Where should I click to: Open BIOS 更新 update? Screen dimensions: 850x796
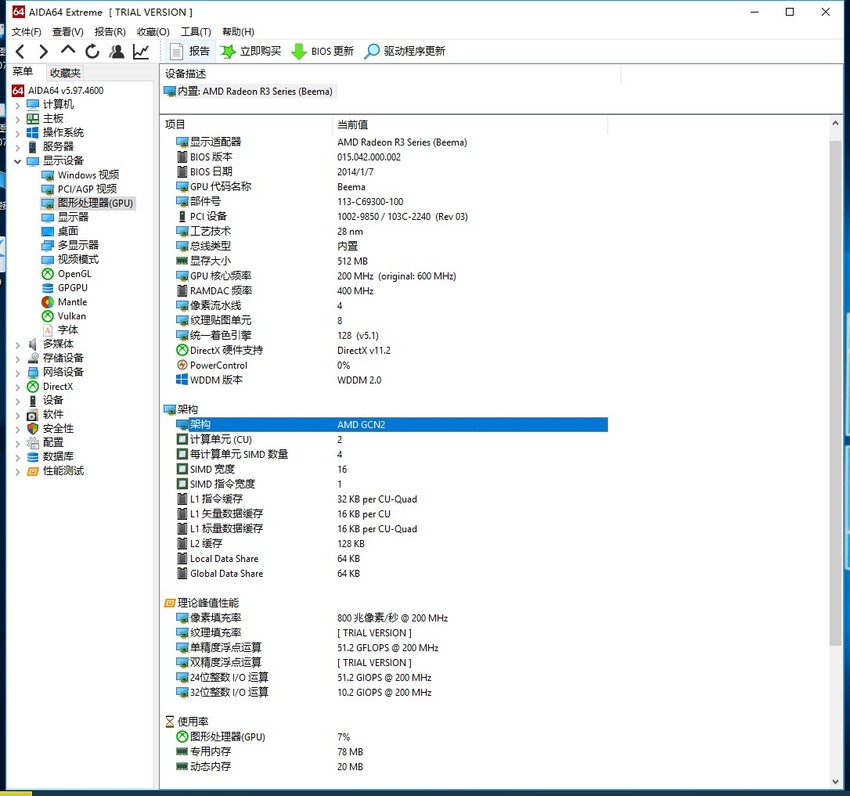pos(323,52)
